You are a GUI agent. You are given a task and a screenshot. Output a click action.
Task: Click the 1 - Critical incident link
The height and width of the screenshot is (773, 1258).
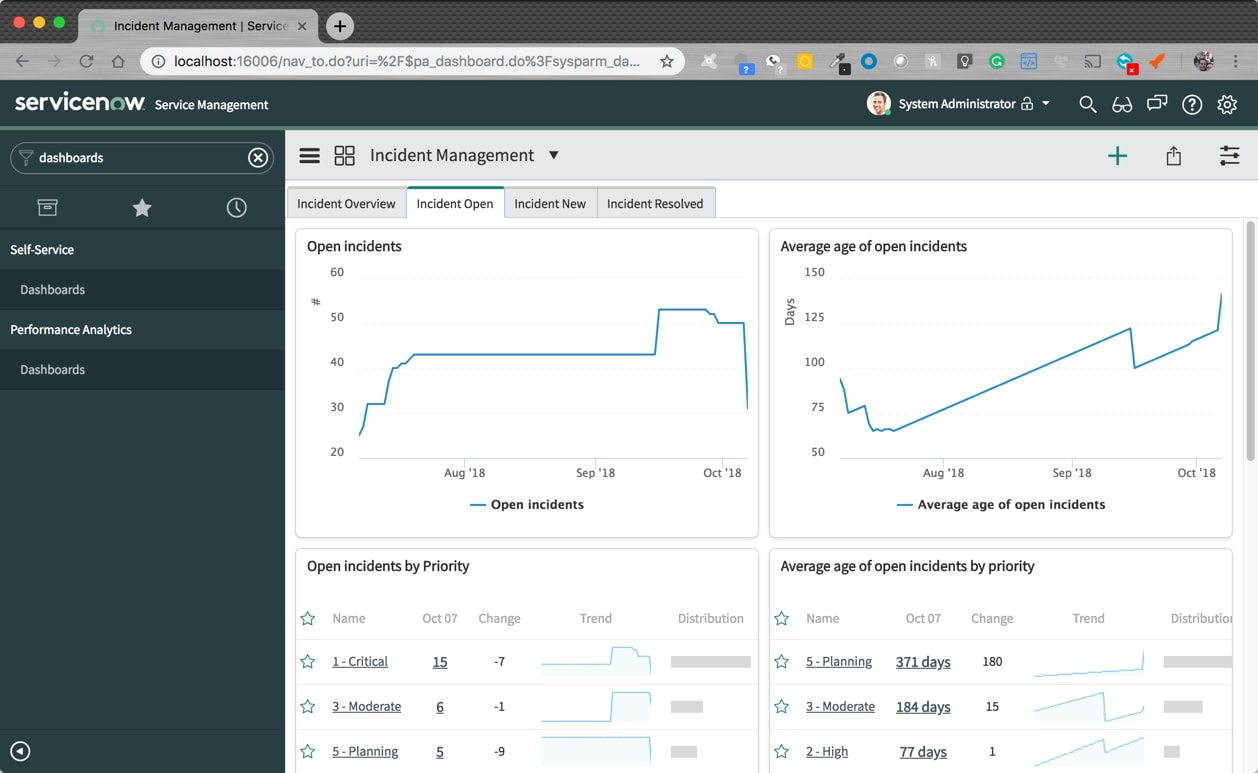pos(360,661)
